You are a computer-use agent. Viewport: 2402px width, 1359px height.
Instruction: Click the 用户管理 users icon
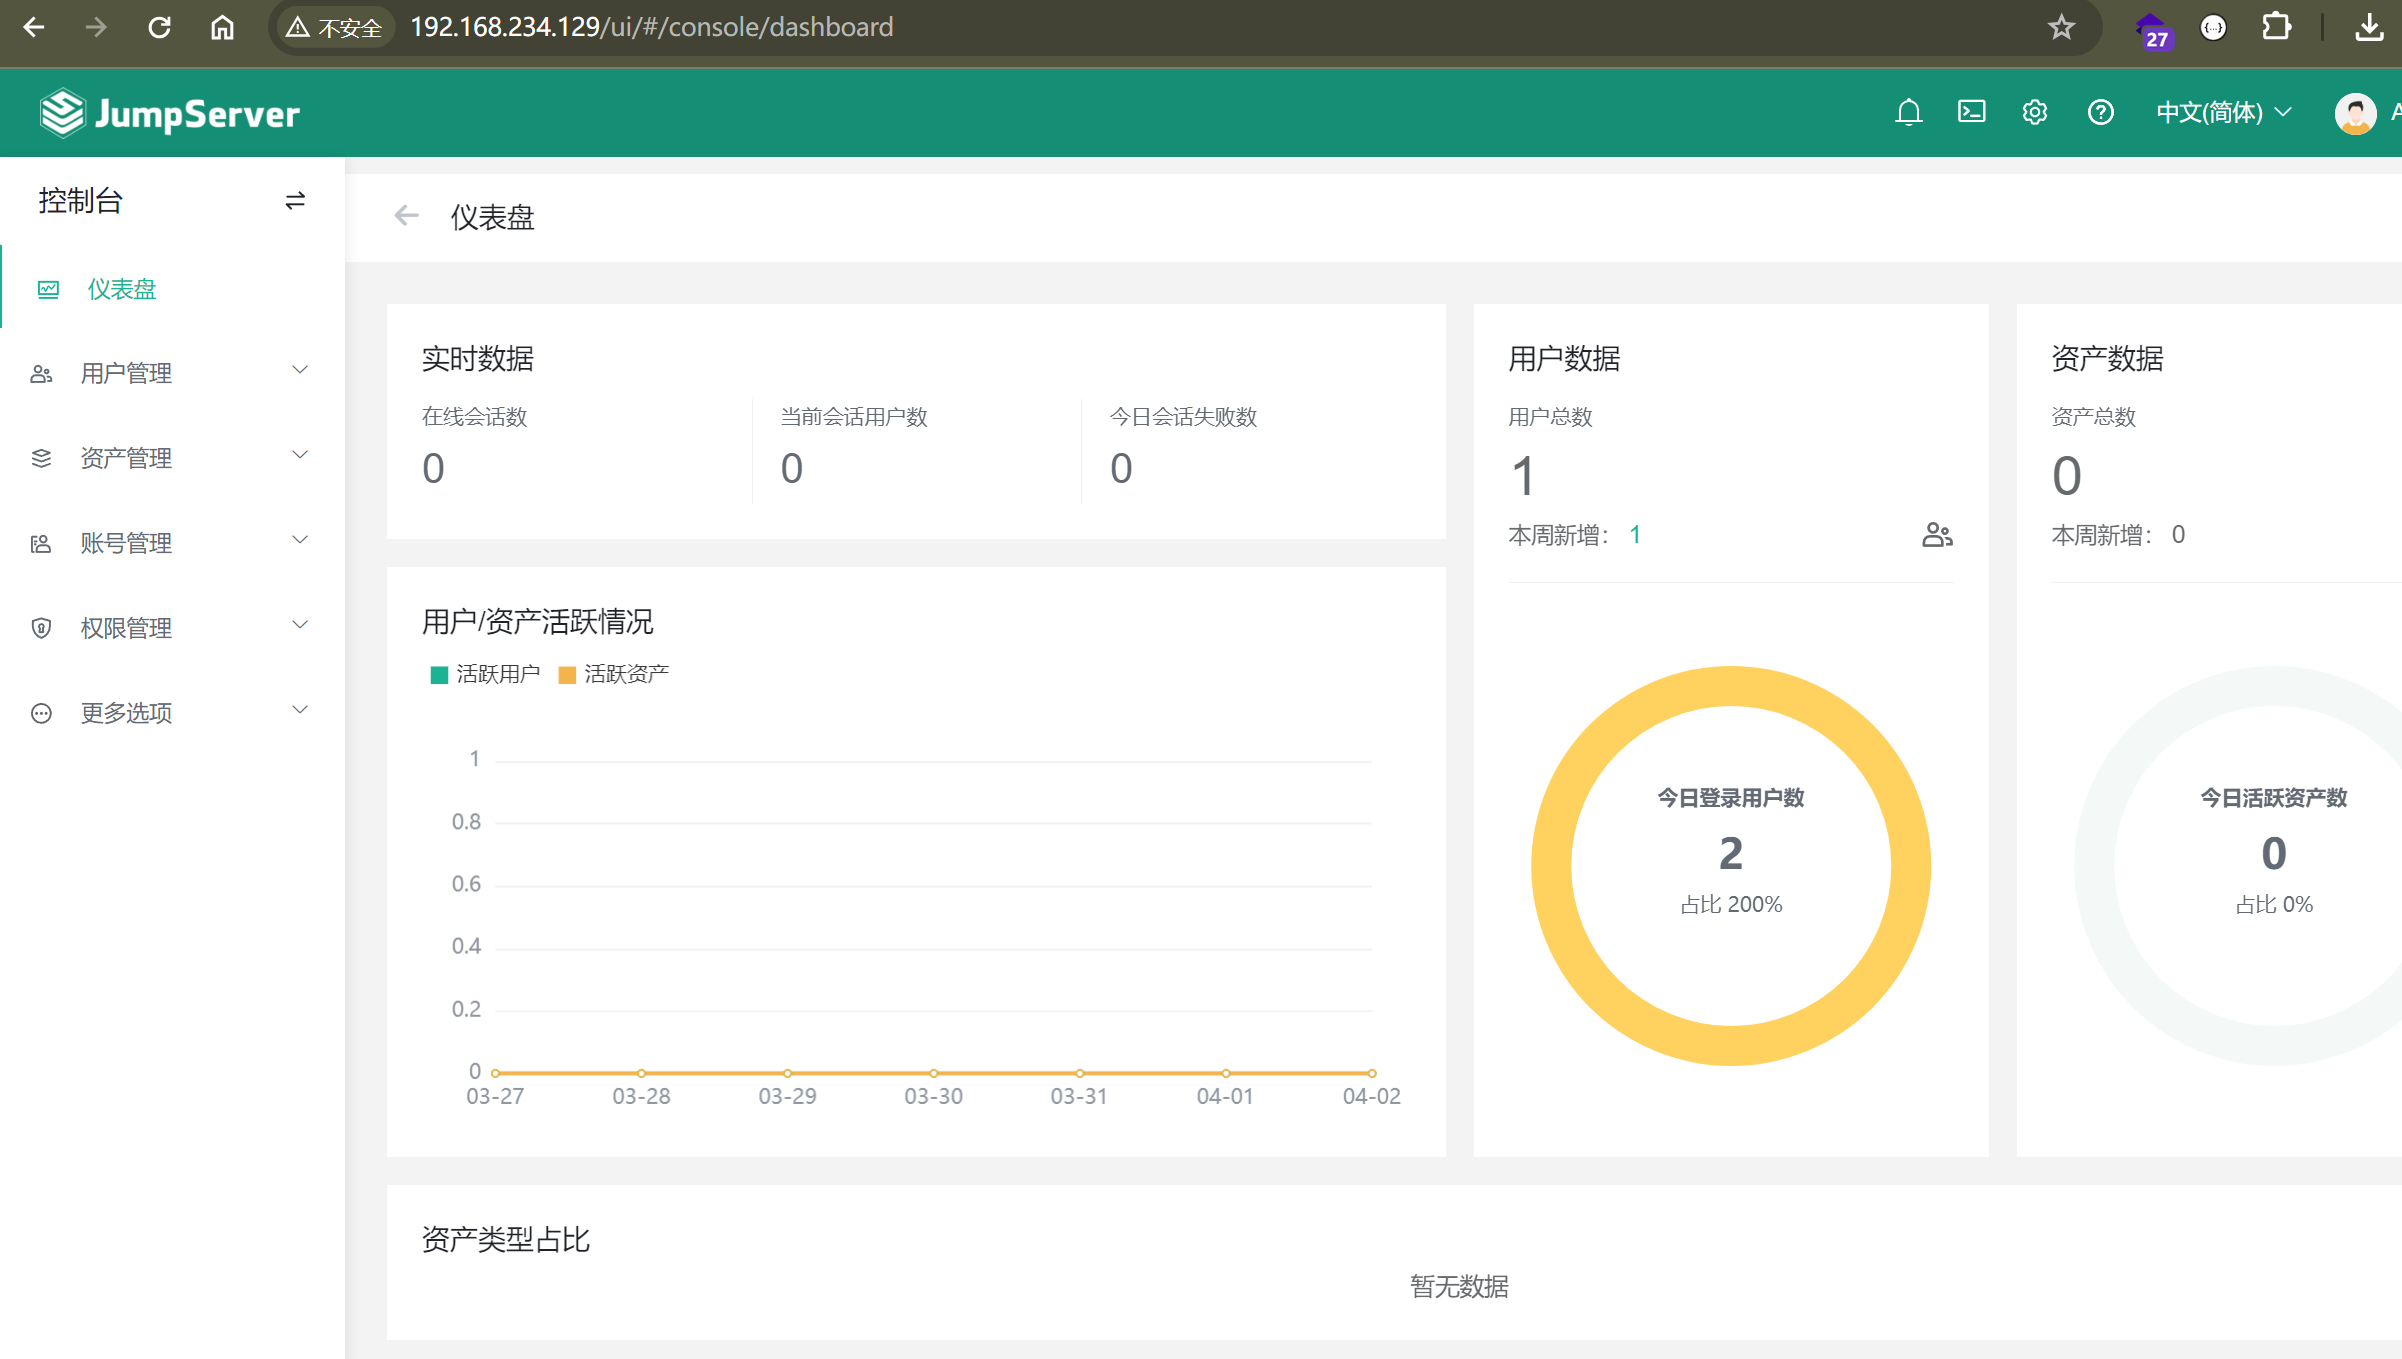(x=41, y=374)
